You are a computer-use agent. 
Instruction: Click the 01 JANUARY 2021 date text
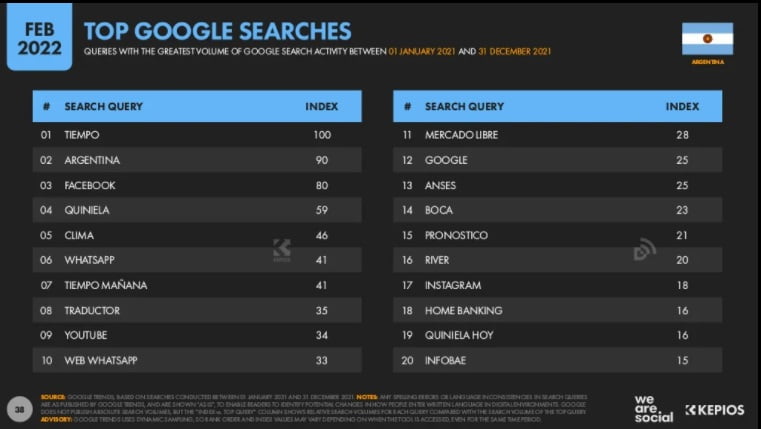[422, 51]
